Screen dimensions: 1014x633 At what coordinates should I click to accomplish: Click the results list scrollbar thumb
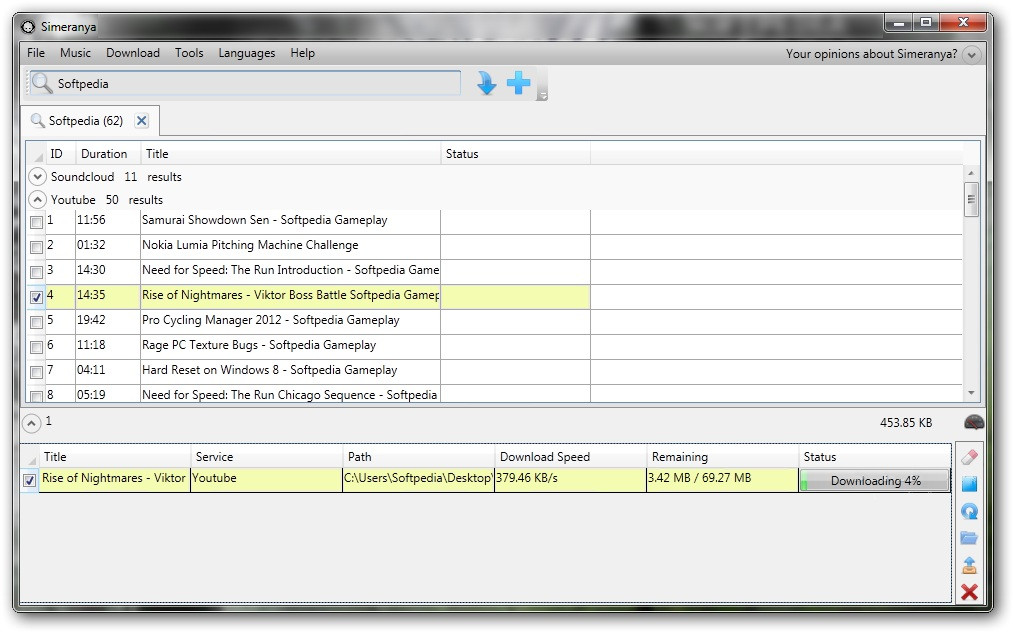tap(971, 198)
